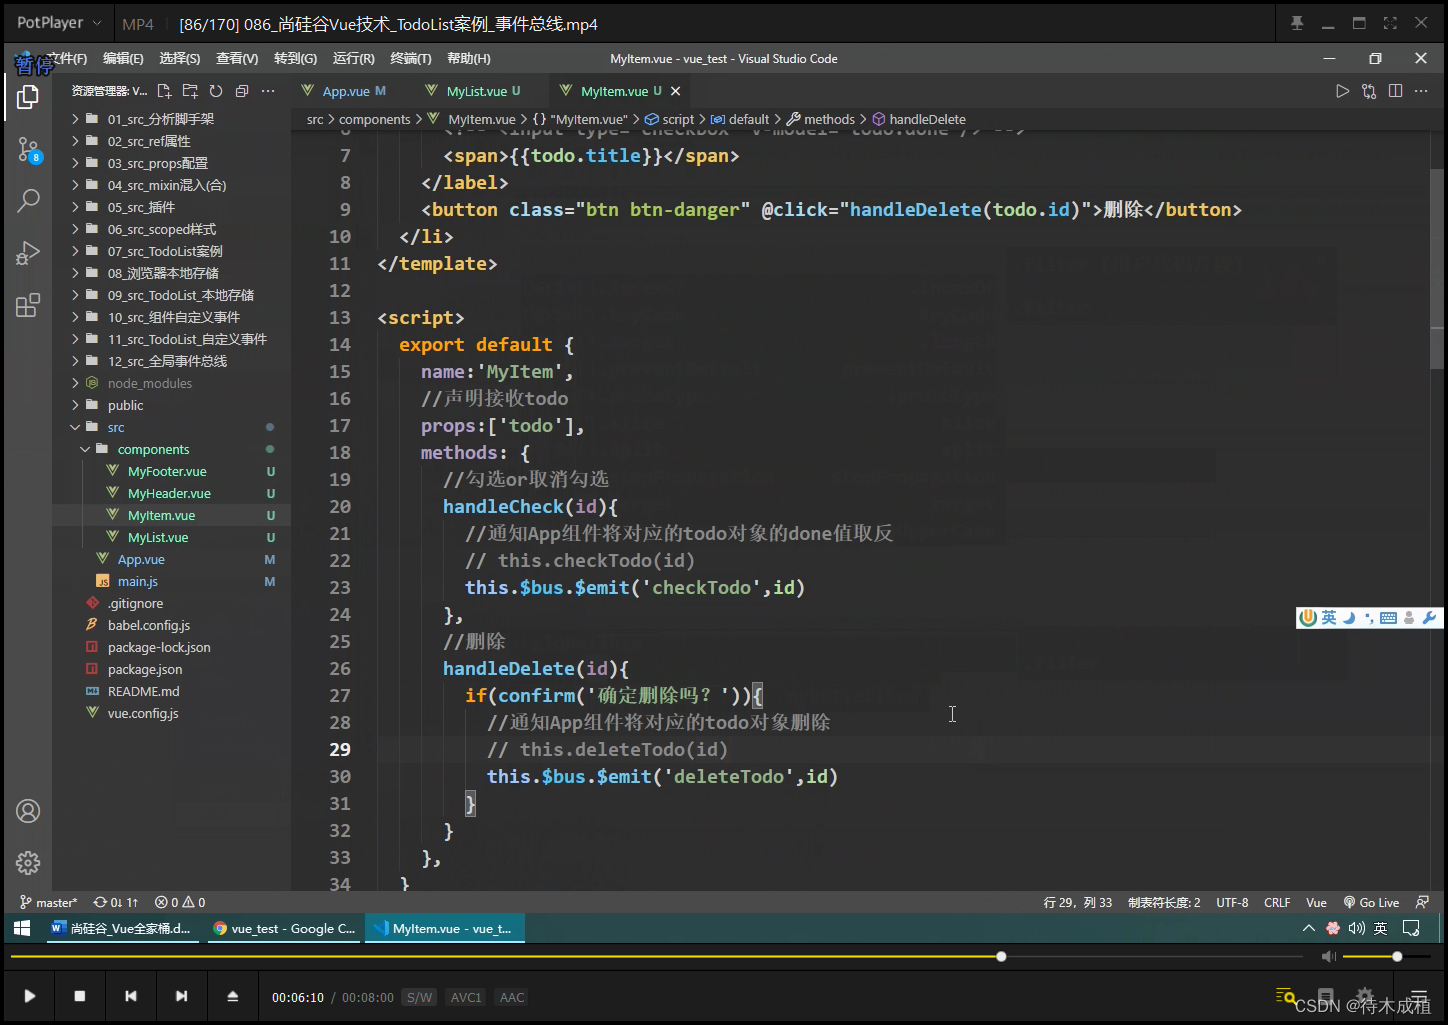Close the MyItem.vue editor tab
The image size is (1448, 1025).
point(676,91)
